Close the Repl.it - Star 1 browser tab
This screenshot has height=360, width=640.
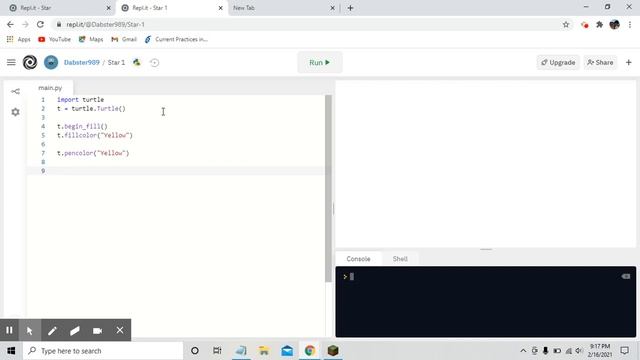click(220, 8)
